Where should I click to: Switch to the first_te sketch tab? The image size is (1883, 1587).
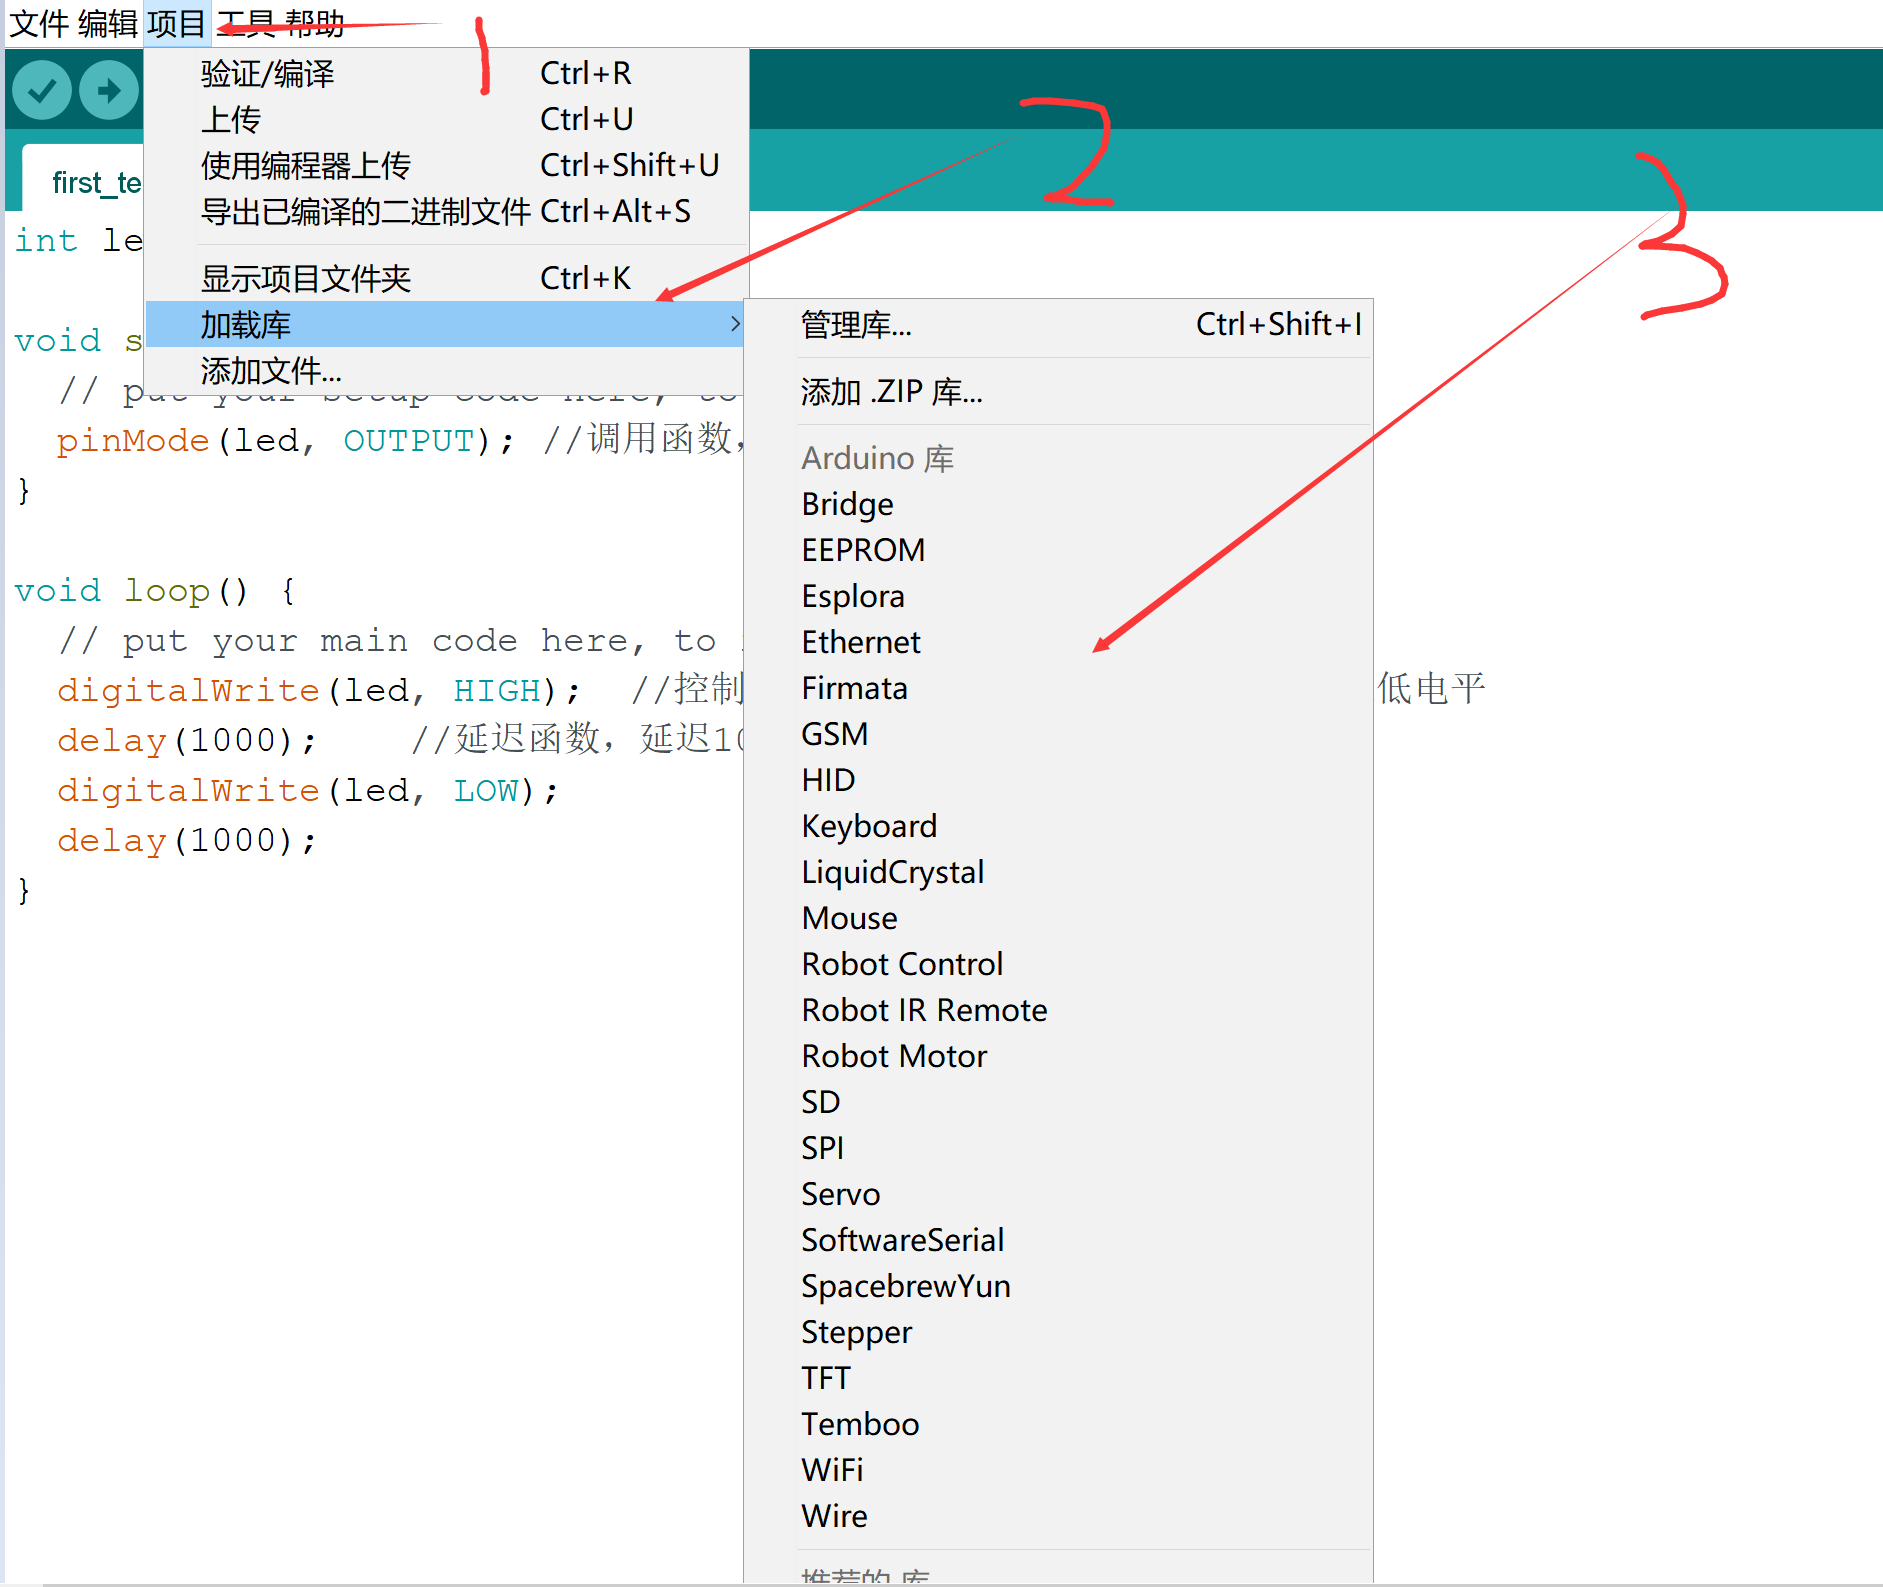pos(95,181)
